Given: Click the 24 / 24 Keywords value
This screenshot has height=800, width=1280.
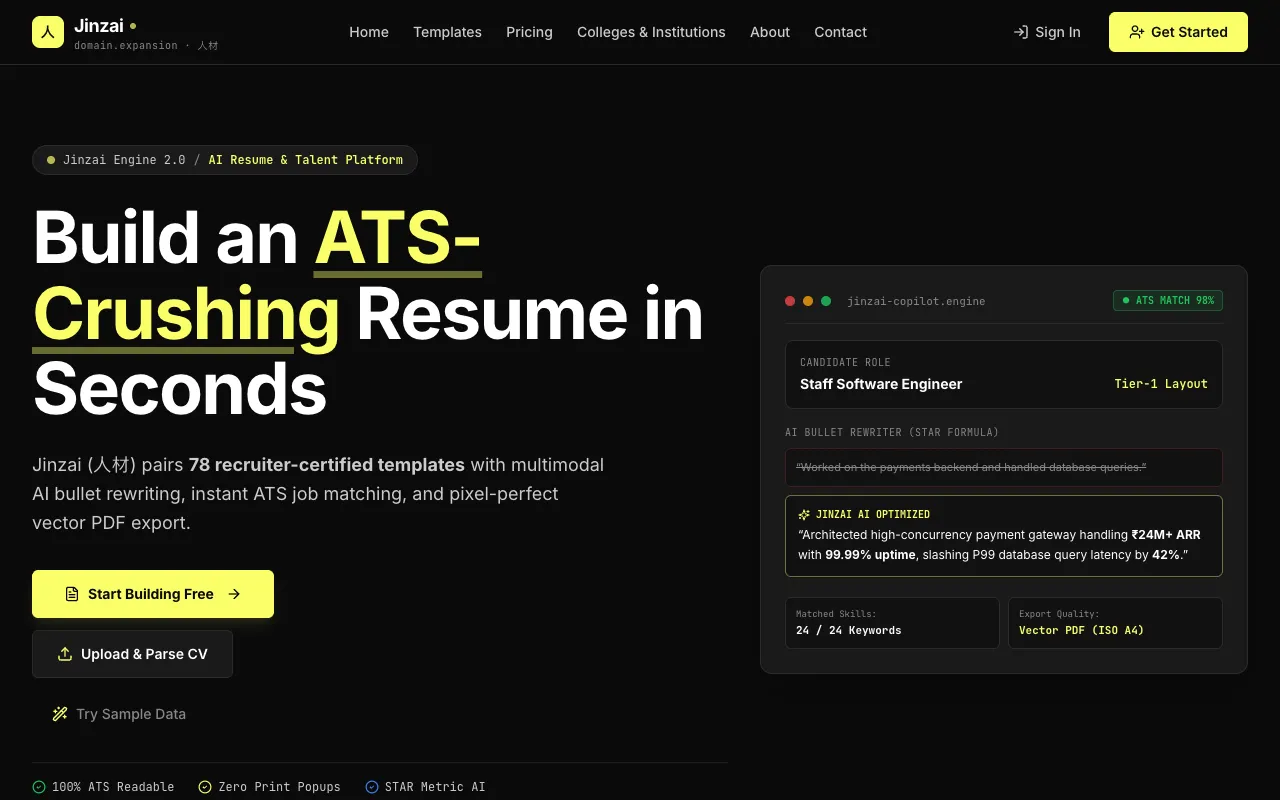Looking at the screenshot, I should pos(848,631).
